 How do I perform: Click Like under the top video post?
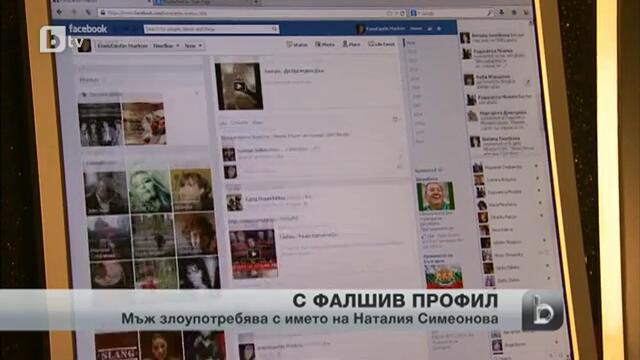[x=223, y=122]
